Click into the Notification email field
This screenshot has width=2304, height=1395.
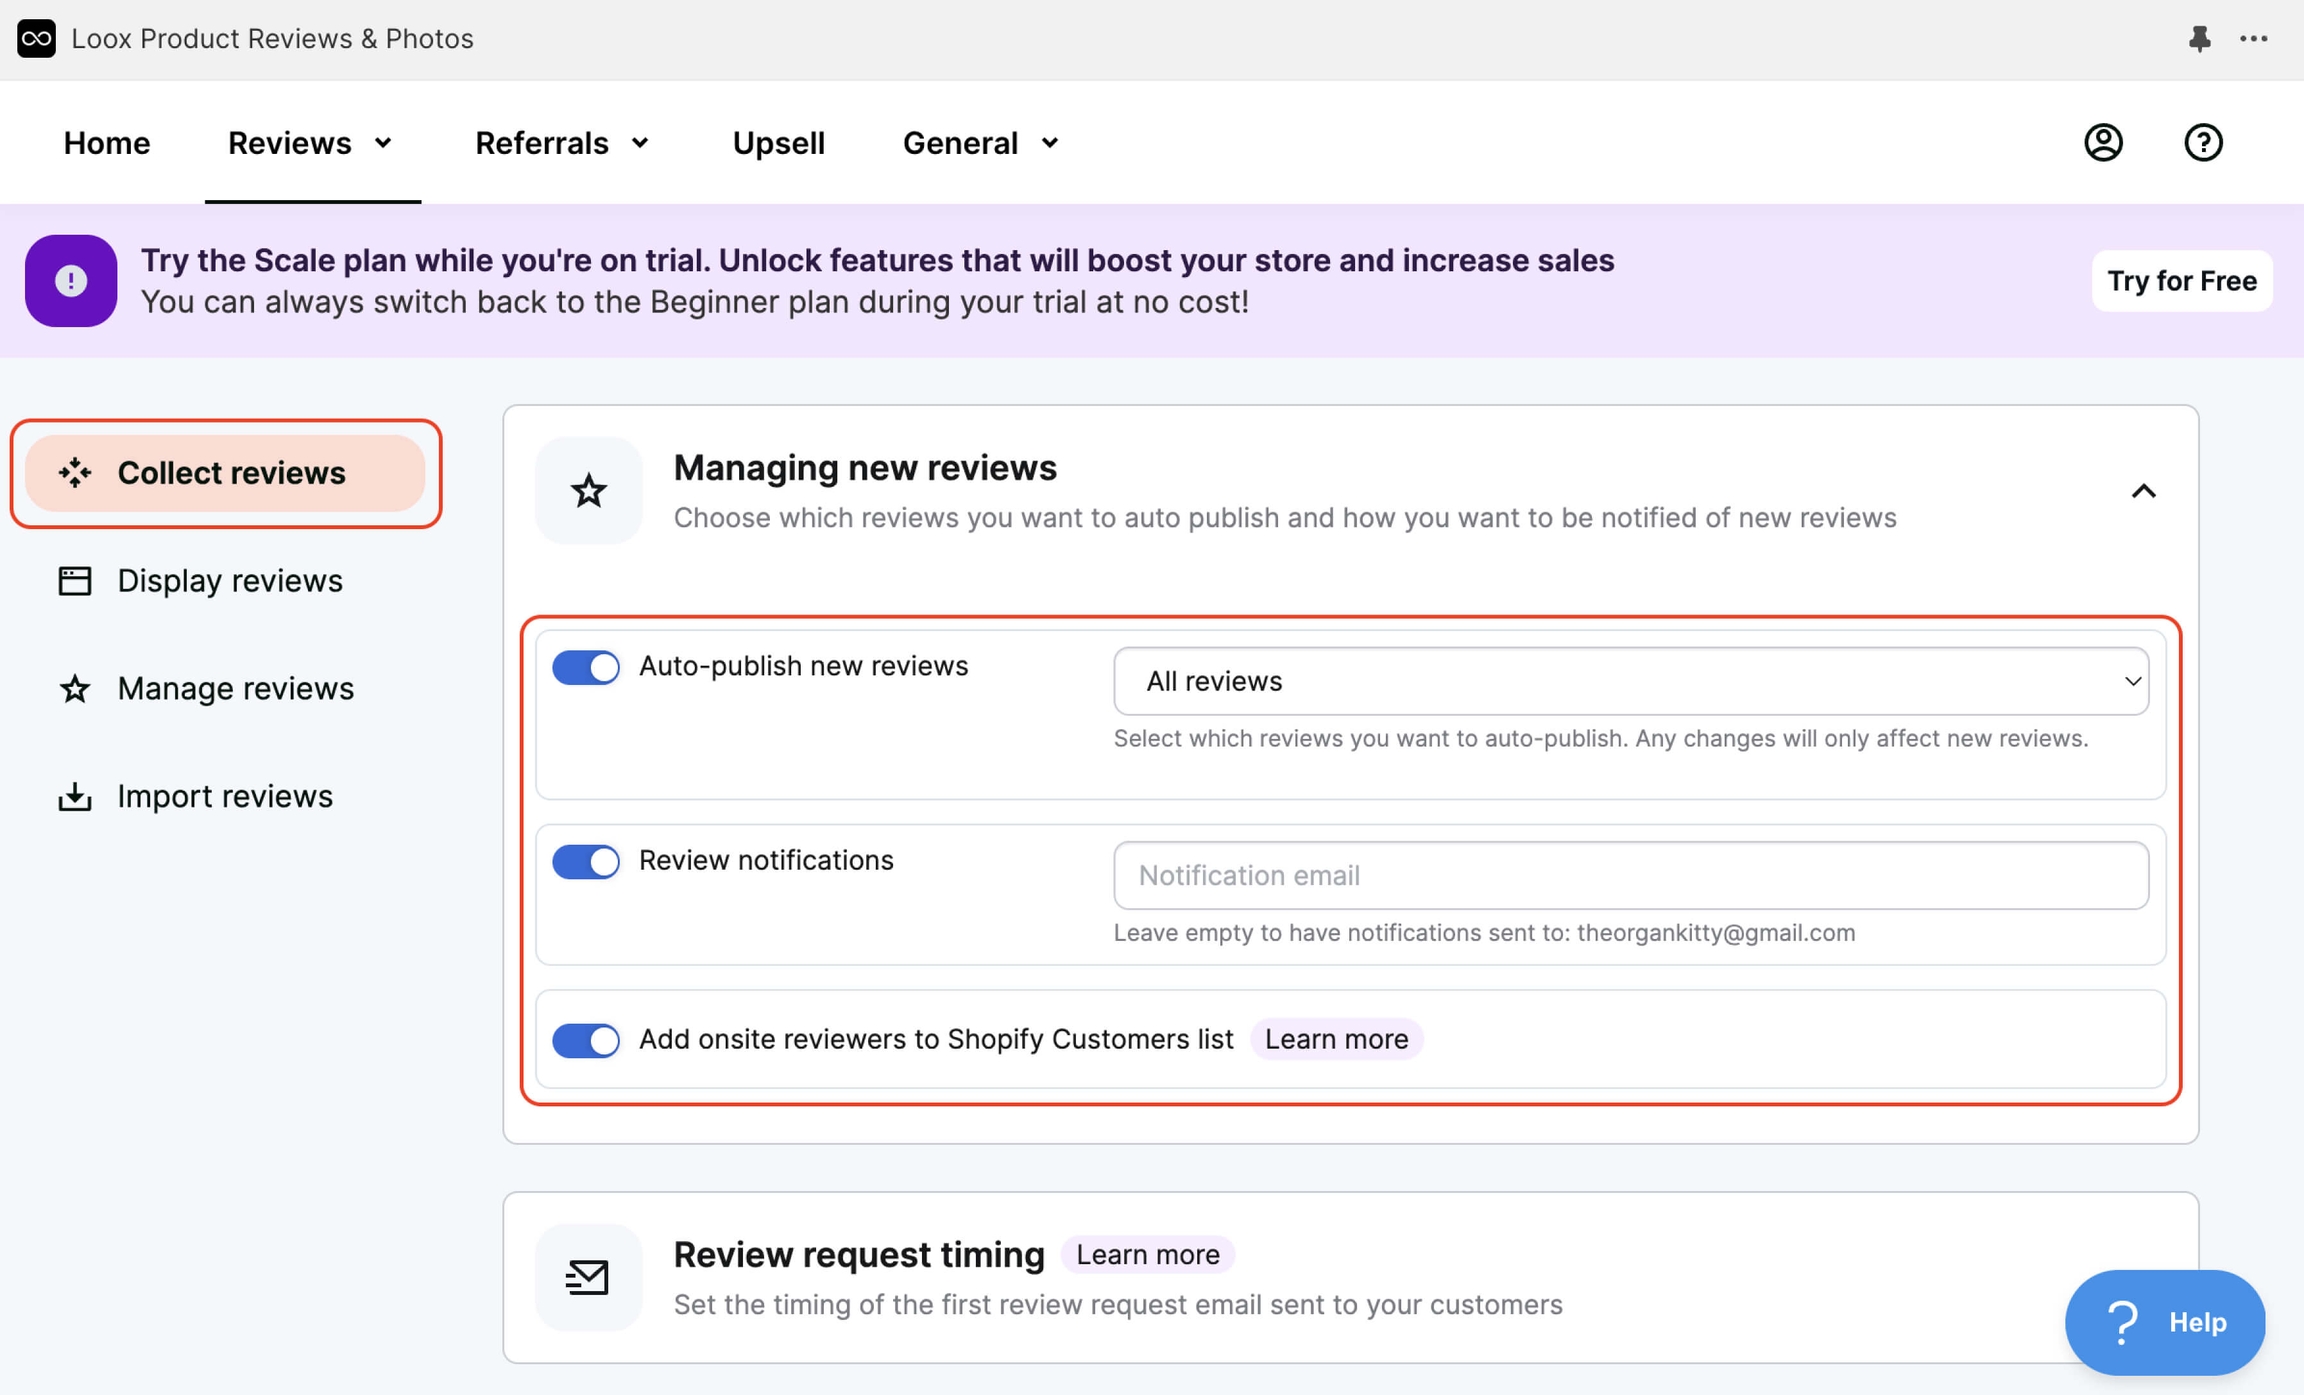click(x=1630, y=875)
